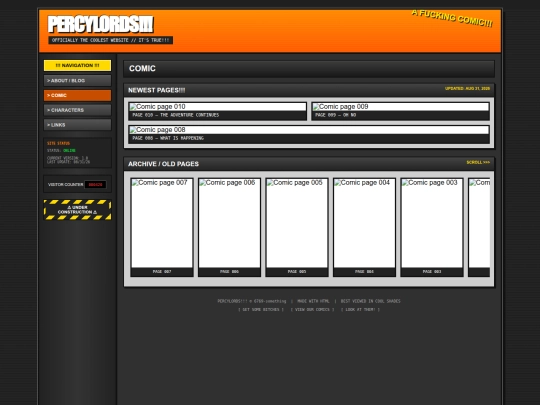Open Comic page 009 thumbnail
This screenshot has height=405, width=540.
click(401, 107)
